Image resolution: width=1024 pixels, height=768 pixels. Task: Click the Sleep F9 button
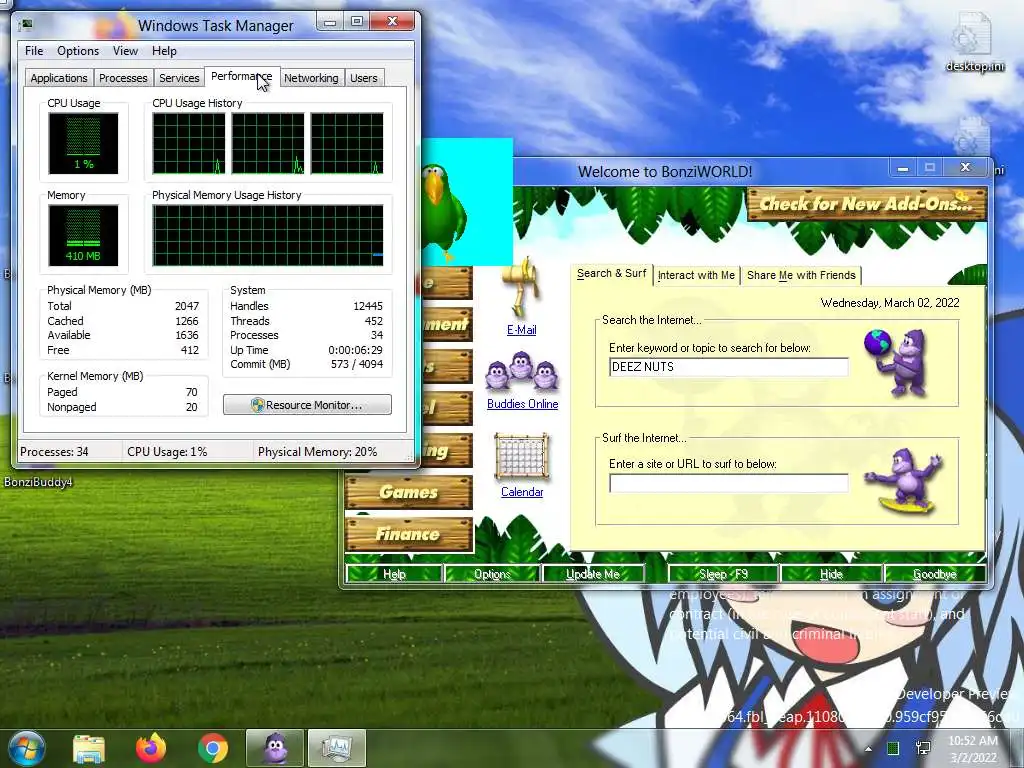[x=723, y=574]
